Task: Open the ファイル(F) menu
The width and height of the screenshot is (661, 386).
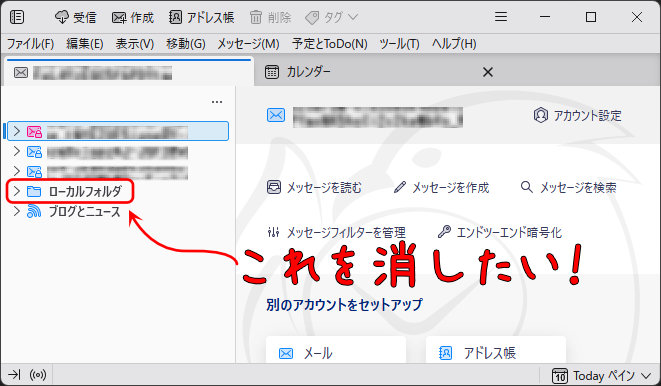Action: tap(30, 44)
